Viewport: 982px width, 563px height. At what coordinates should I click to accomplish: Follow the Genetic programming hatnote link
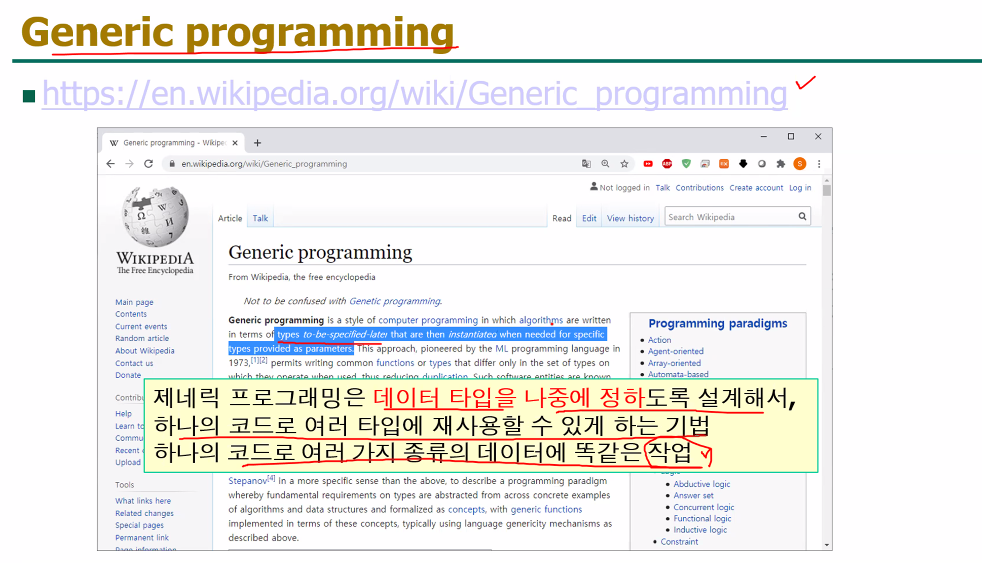(x=395, y=301)
